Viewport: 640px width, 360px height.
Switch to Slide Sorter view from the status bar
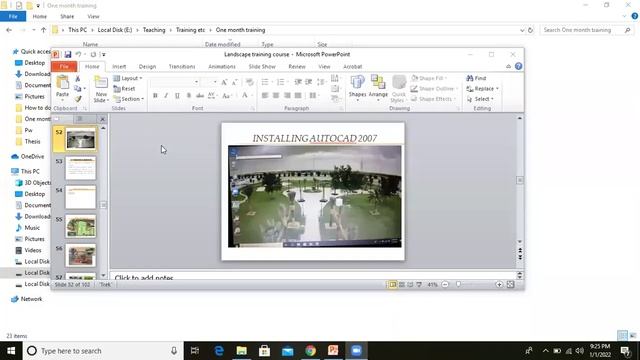[x=402, y=284]
